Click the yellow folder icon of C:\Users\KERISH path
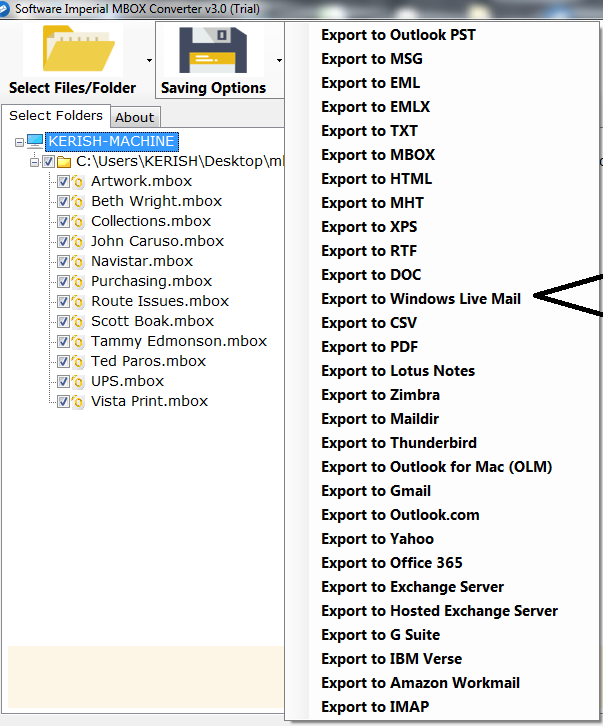Screen dimensions: 603x726 pyautogui.click(x=64, y=162)
